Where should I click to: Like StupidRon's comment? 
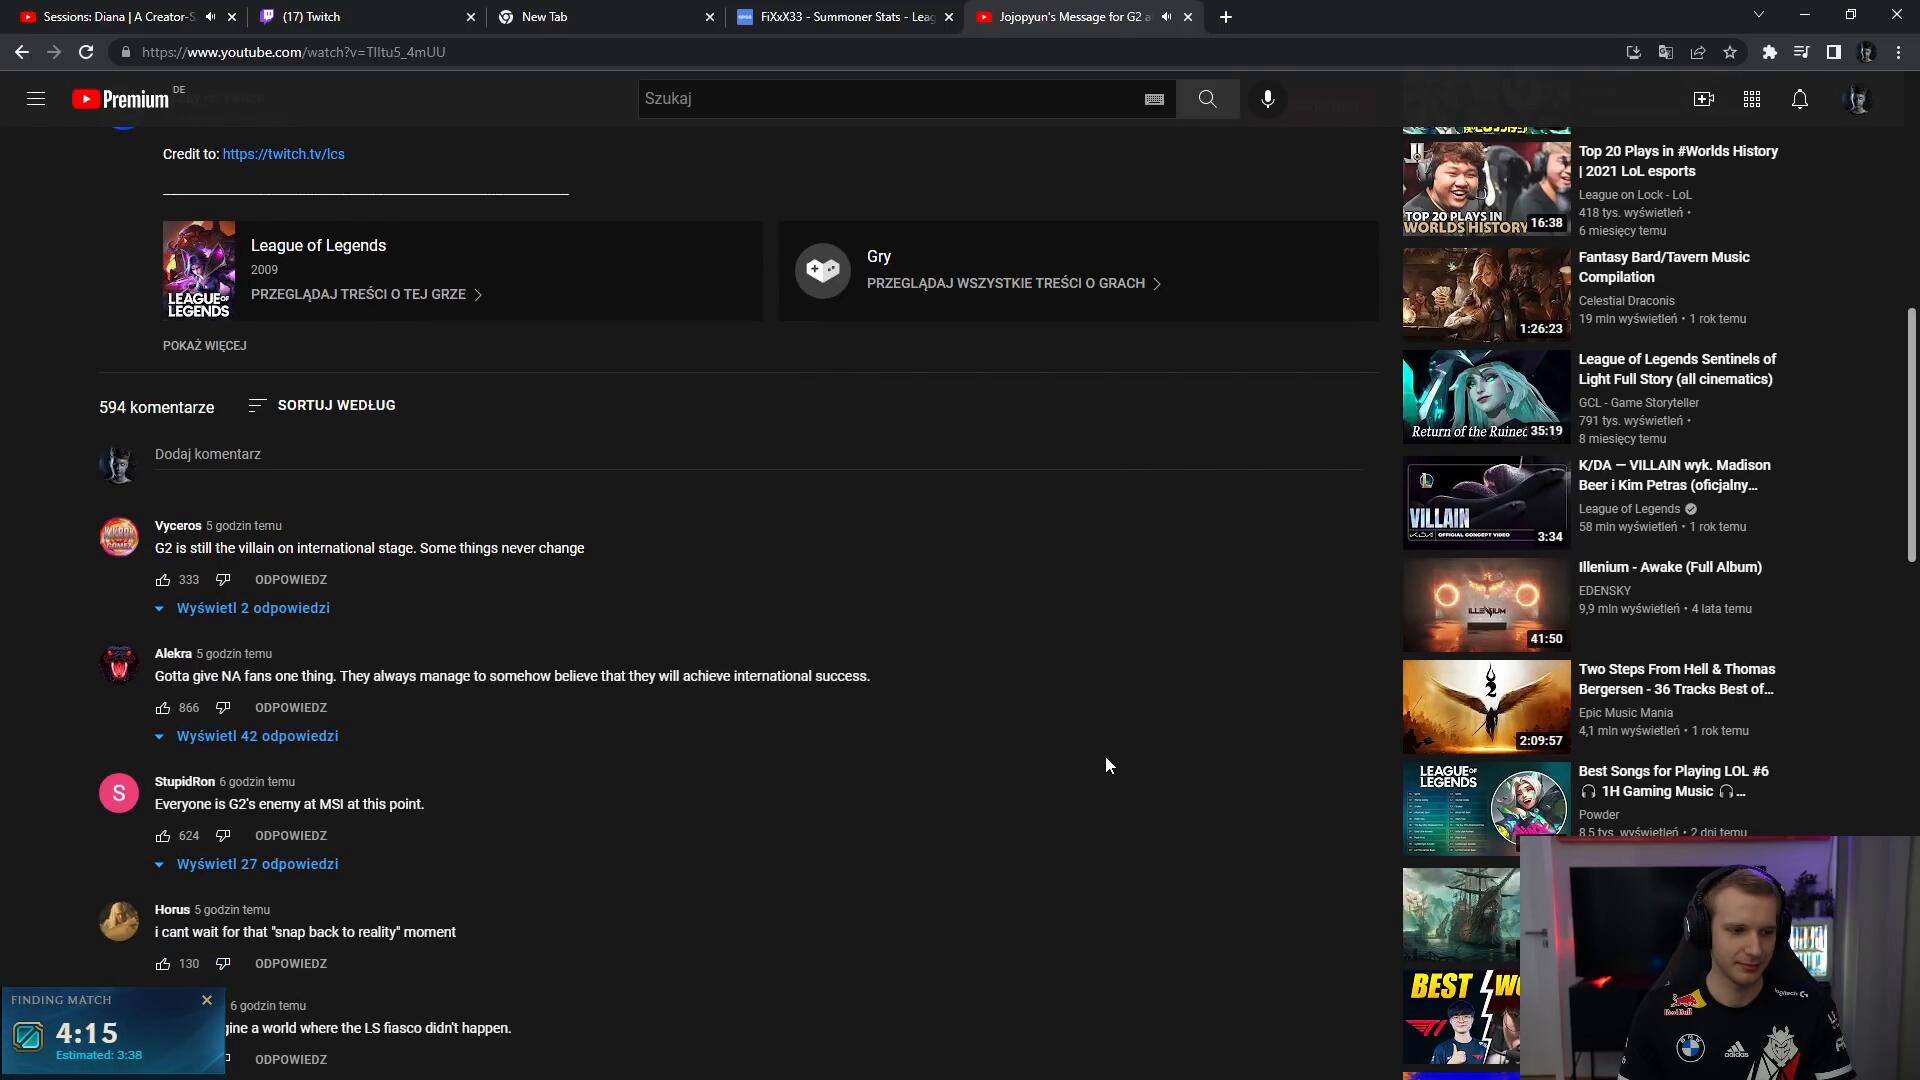click(x=163, y=836)
